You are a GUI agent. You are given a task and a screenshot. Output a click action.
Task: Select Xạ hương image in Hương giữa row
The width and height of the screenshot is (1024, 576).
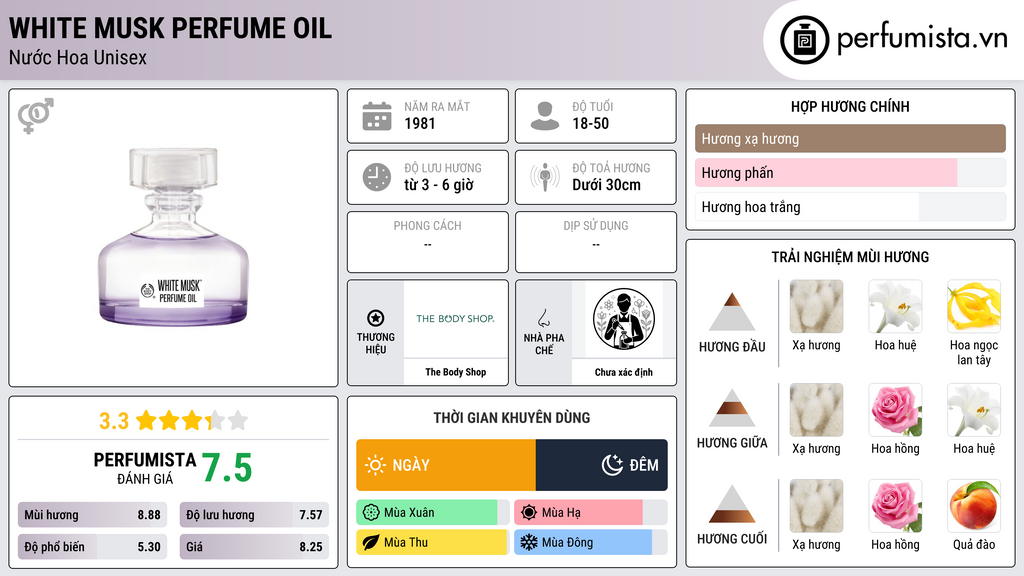coord(816,410)
